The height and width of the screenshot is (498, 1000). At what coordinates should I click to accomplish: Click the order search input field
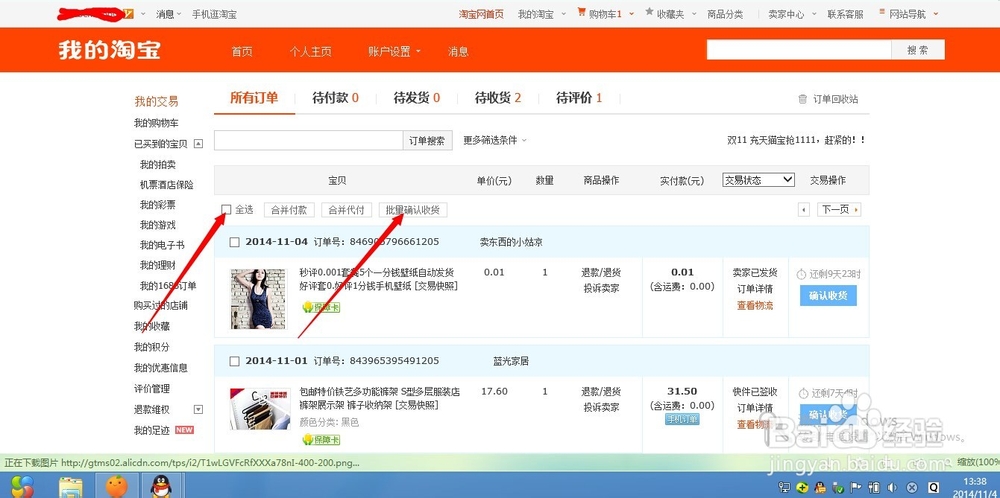tap(309, 141)
